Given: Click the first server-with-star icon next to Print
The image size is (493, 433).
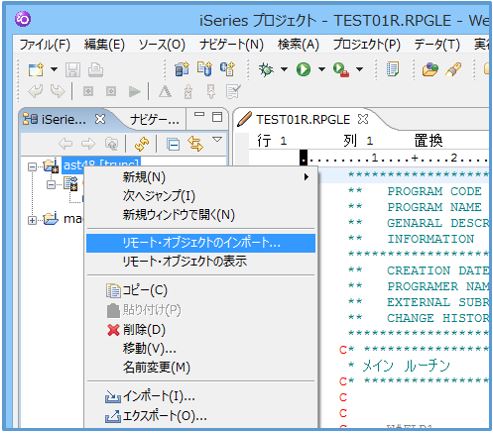Looking at the screenshot, I should 182,69.
